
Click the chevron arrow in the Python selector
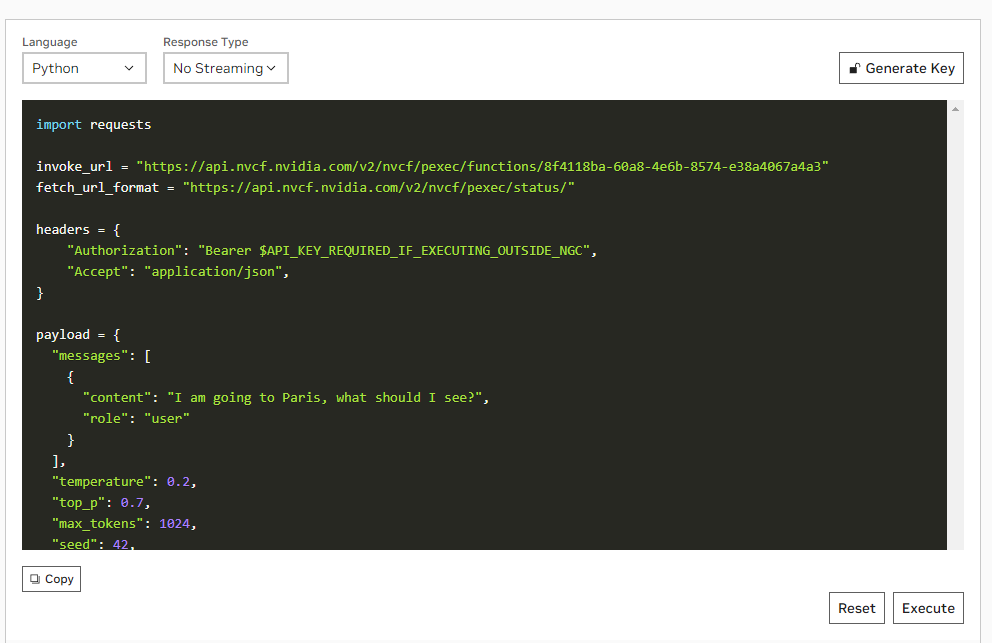(x=129, y=68)
